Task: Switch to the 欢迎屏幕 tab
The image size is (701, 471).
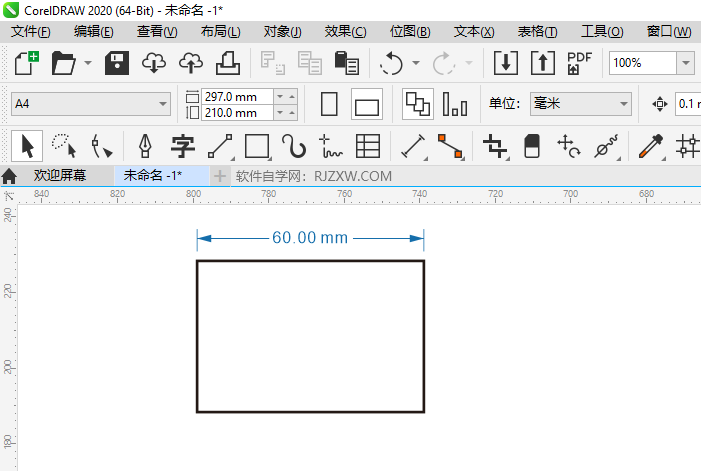Action: click(60, 176)
